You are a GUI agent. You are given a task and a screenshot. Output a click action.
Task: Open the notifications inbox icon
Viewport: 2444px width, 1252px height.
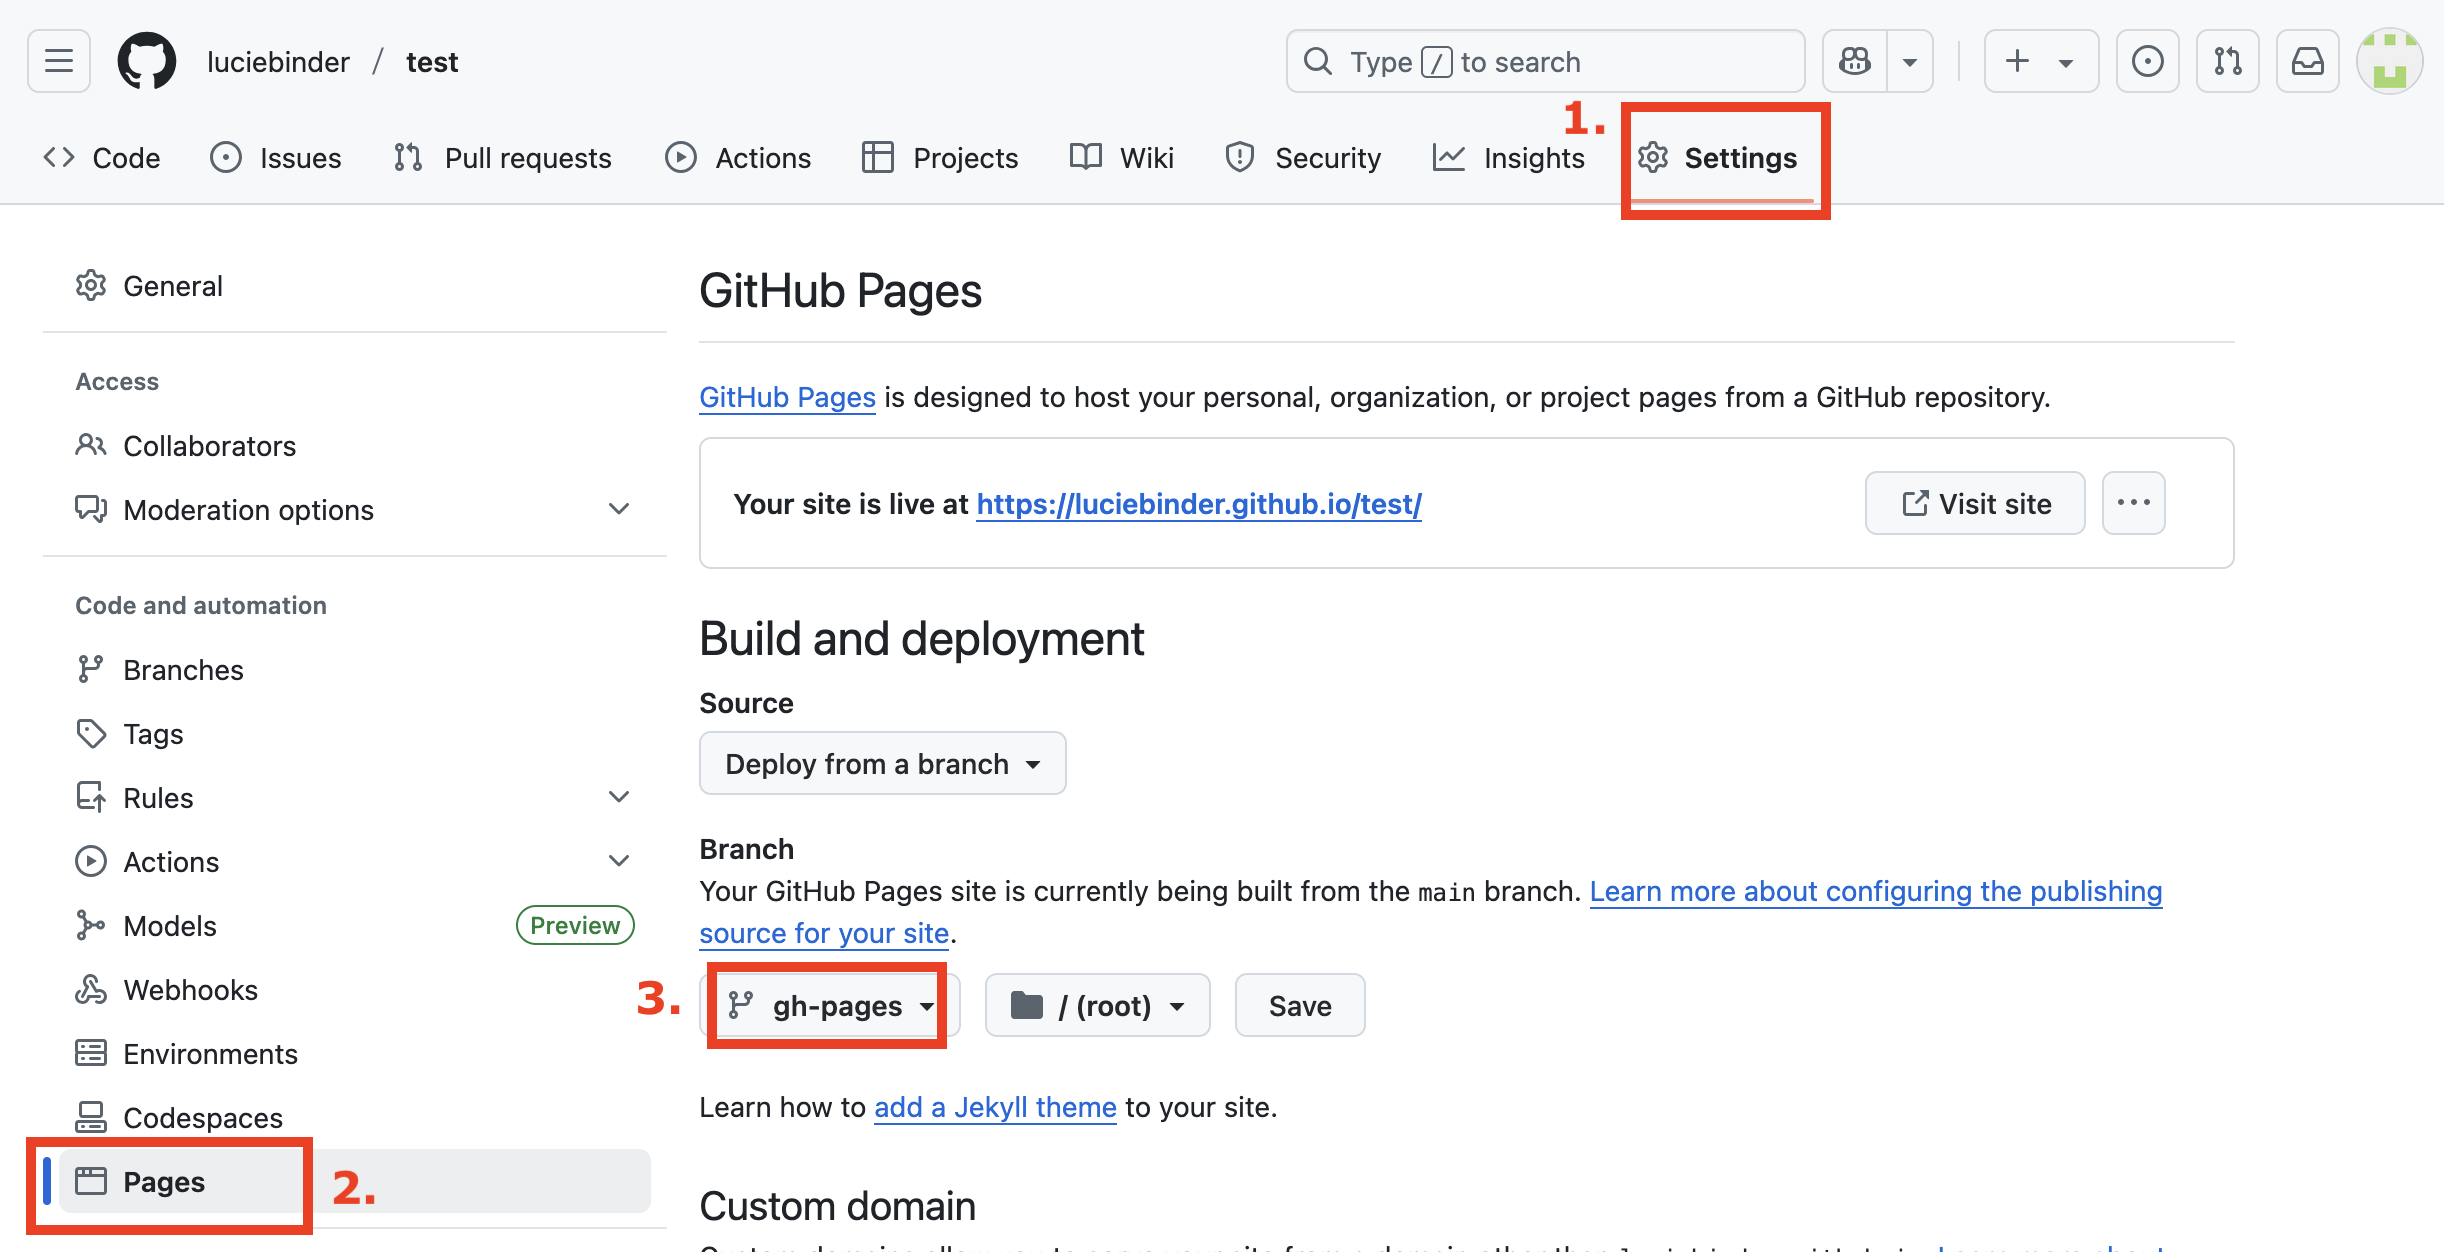[x=2307, y=62]
